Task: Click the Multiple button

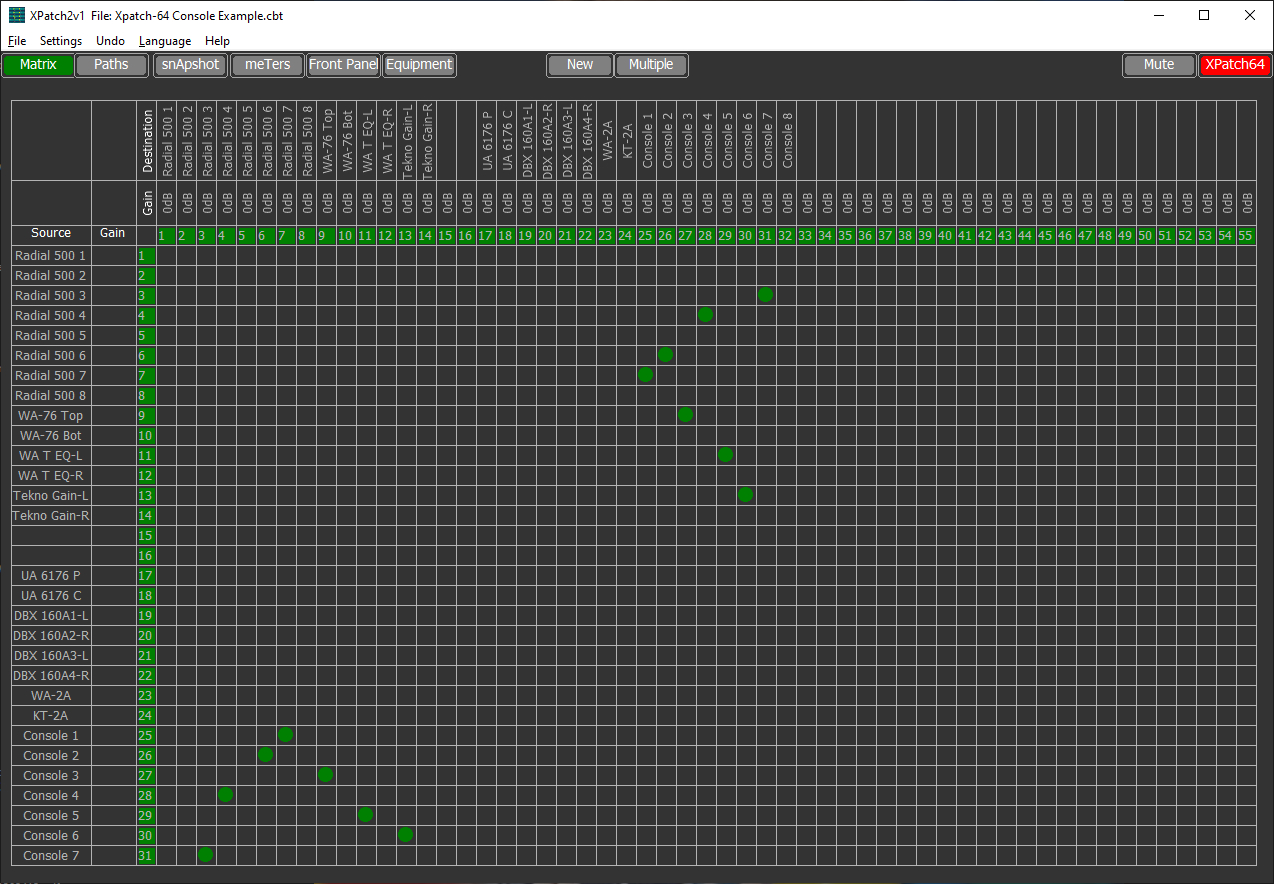Action: (x=651, y=64)
